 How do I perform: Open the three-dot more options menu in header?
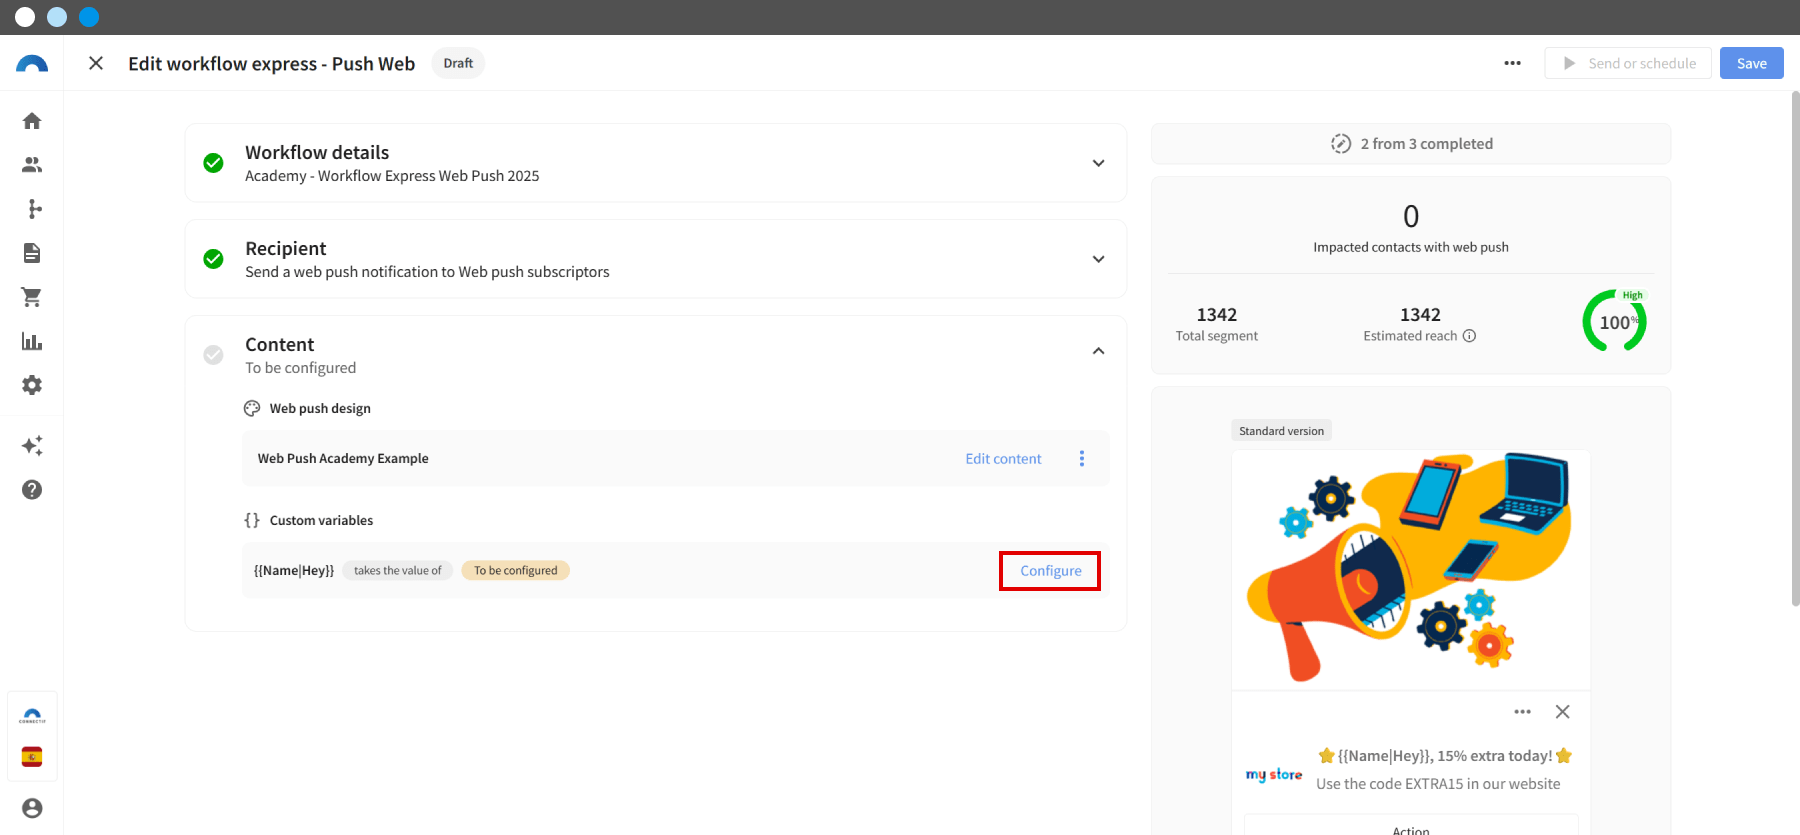[1512, 63]
